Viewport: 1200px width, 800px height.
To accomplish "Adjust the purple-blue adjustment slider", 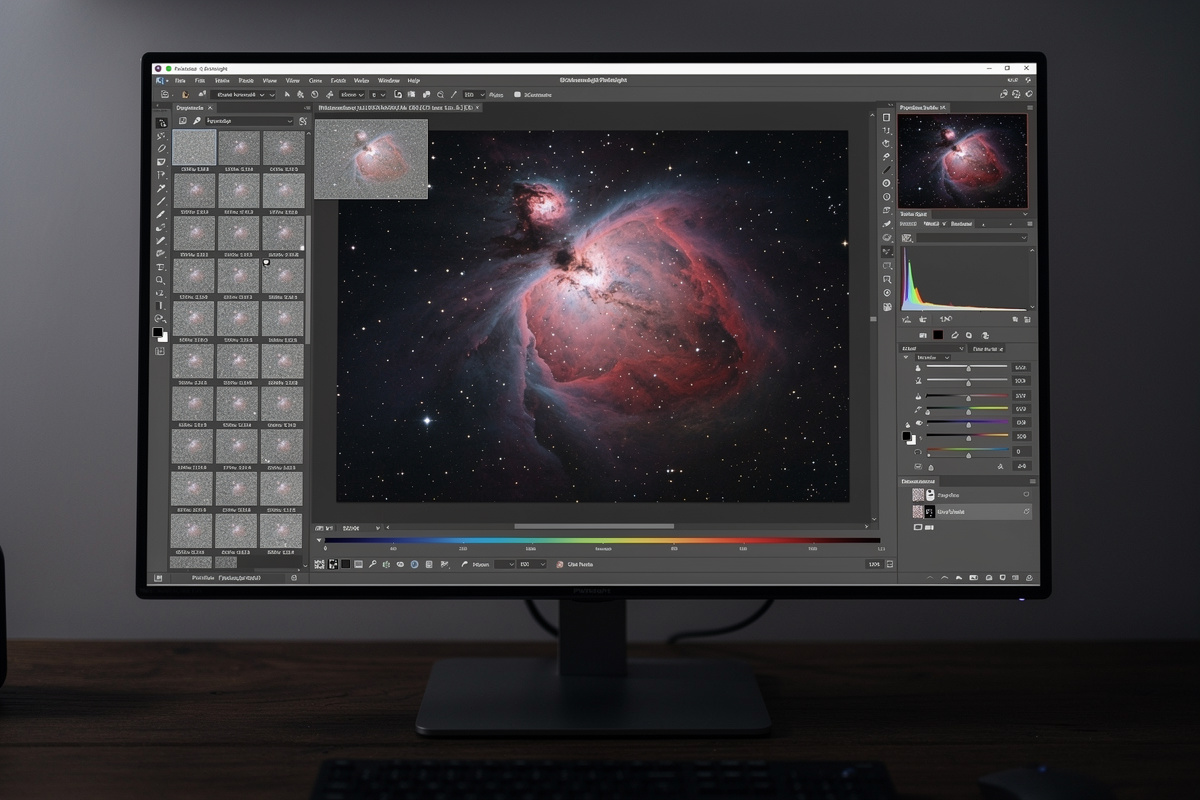I will (967, 422).
